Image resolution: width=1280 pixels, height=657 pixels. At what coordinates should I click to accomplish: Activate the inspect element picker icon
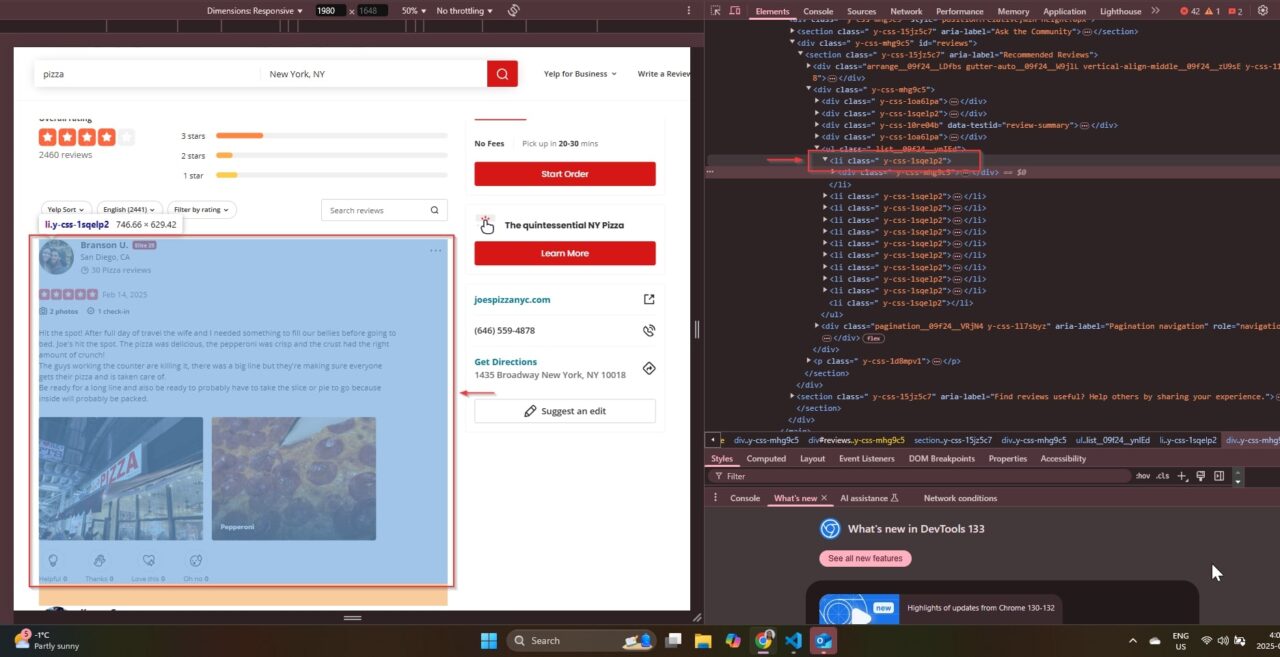pos(716,11)
